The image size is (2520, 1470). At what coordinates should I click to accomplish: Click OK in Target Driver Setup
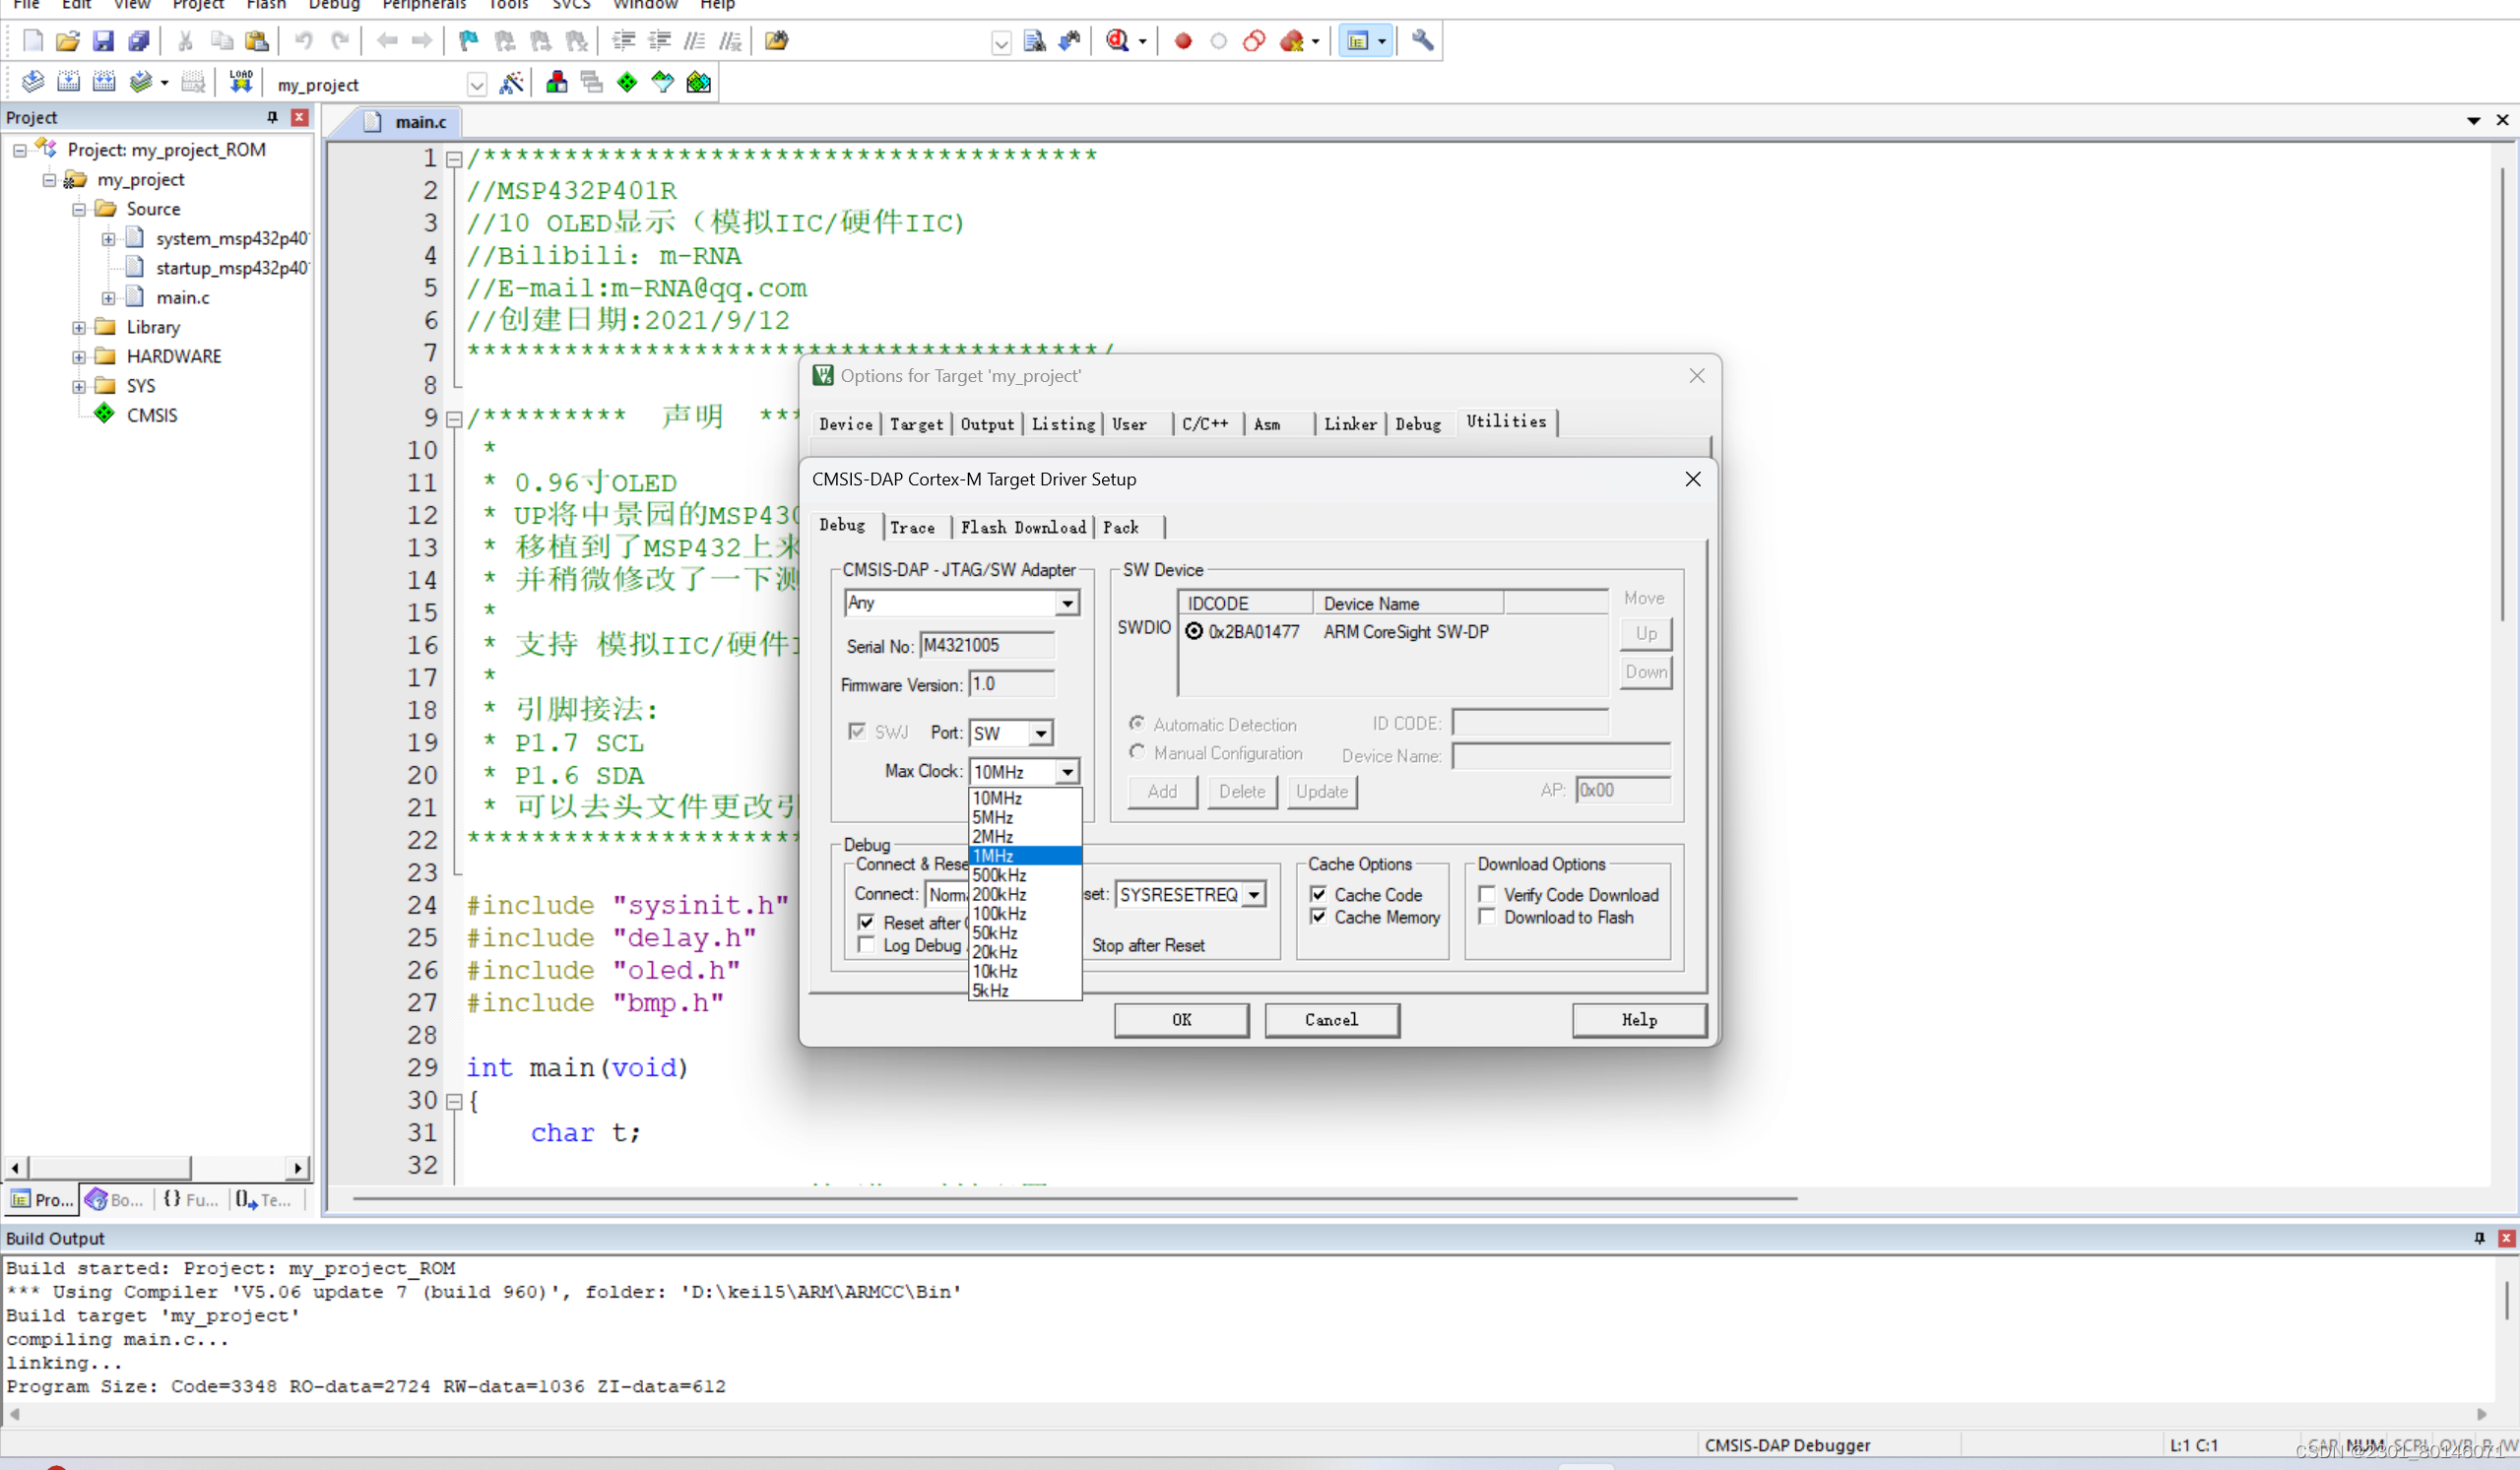click(x=1181, y=1020)
